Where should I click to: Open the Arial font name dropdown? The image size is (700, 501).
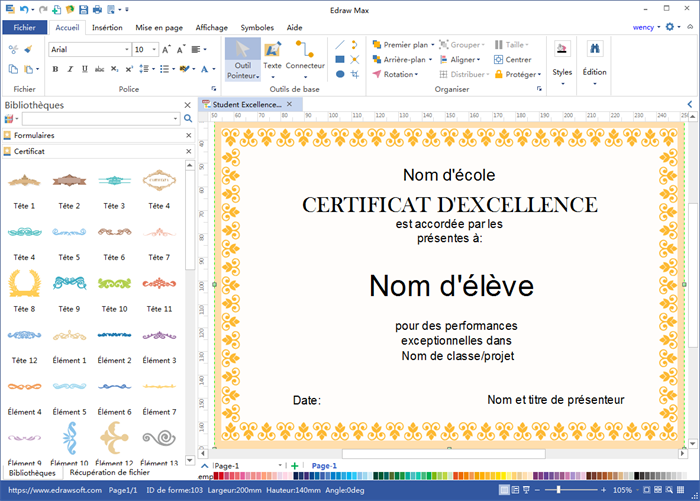click(x=126, y=49)
